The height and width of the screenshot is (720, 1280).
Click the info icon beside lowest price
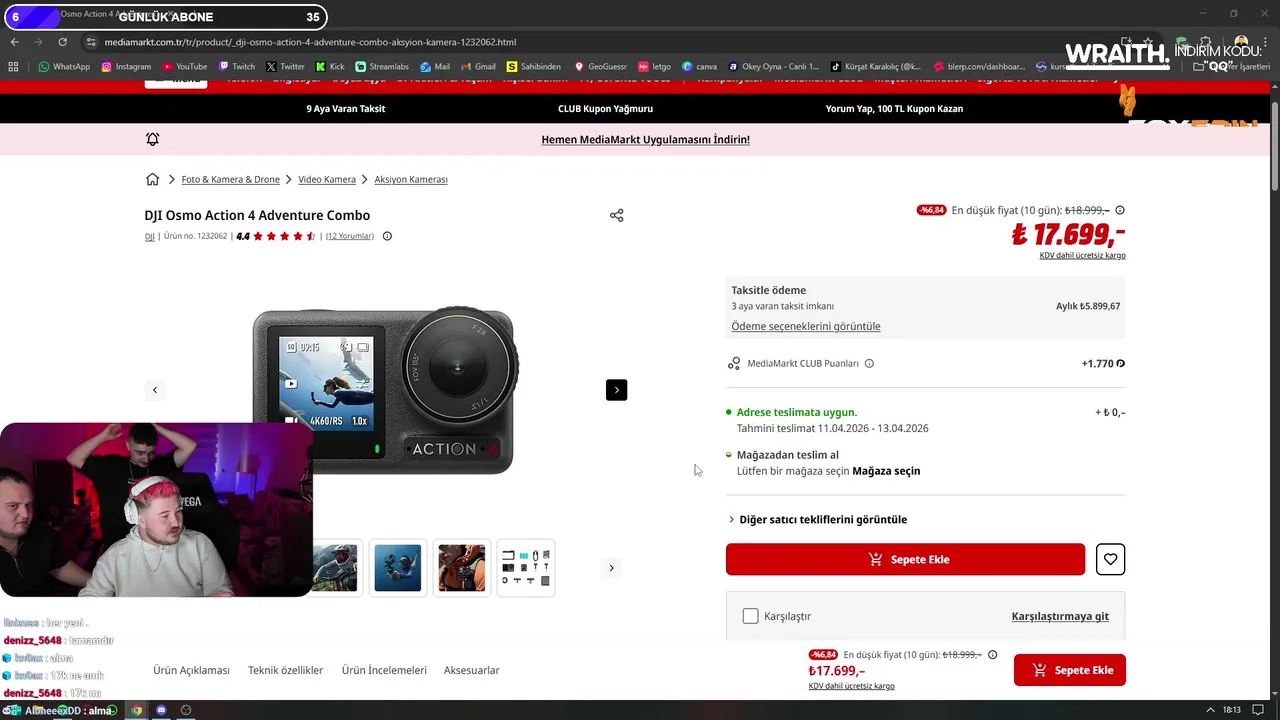[1120, 210]
